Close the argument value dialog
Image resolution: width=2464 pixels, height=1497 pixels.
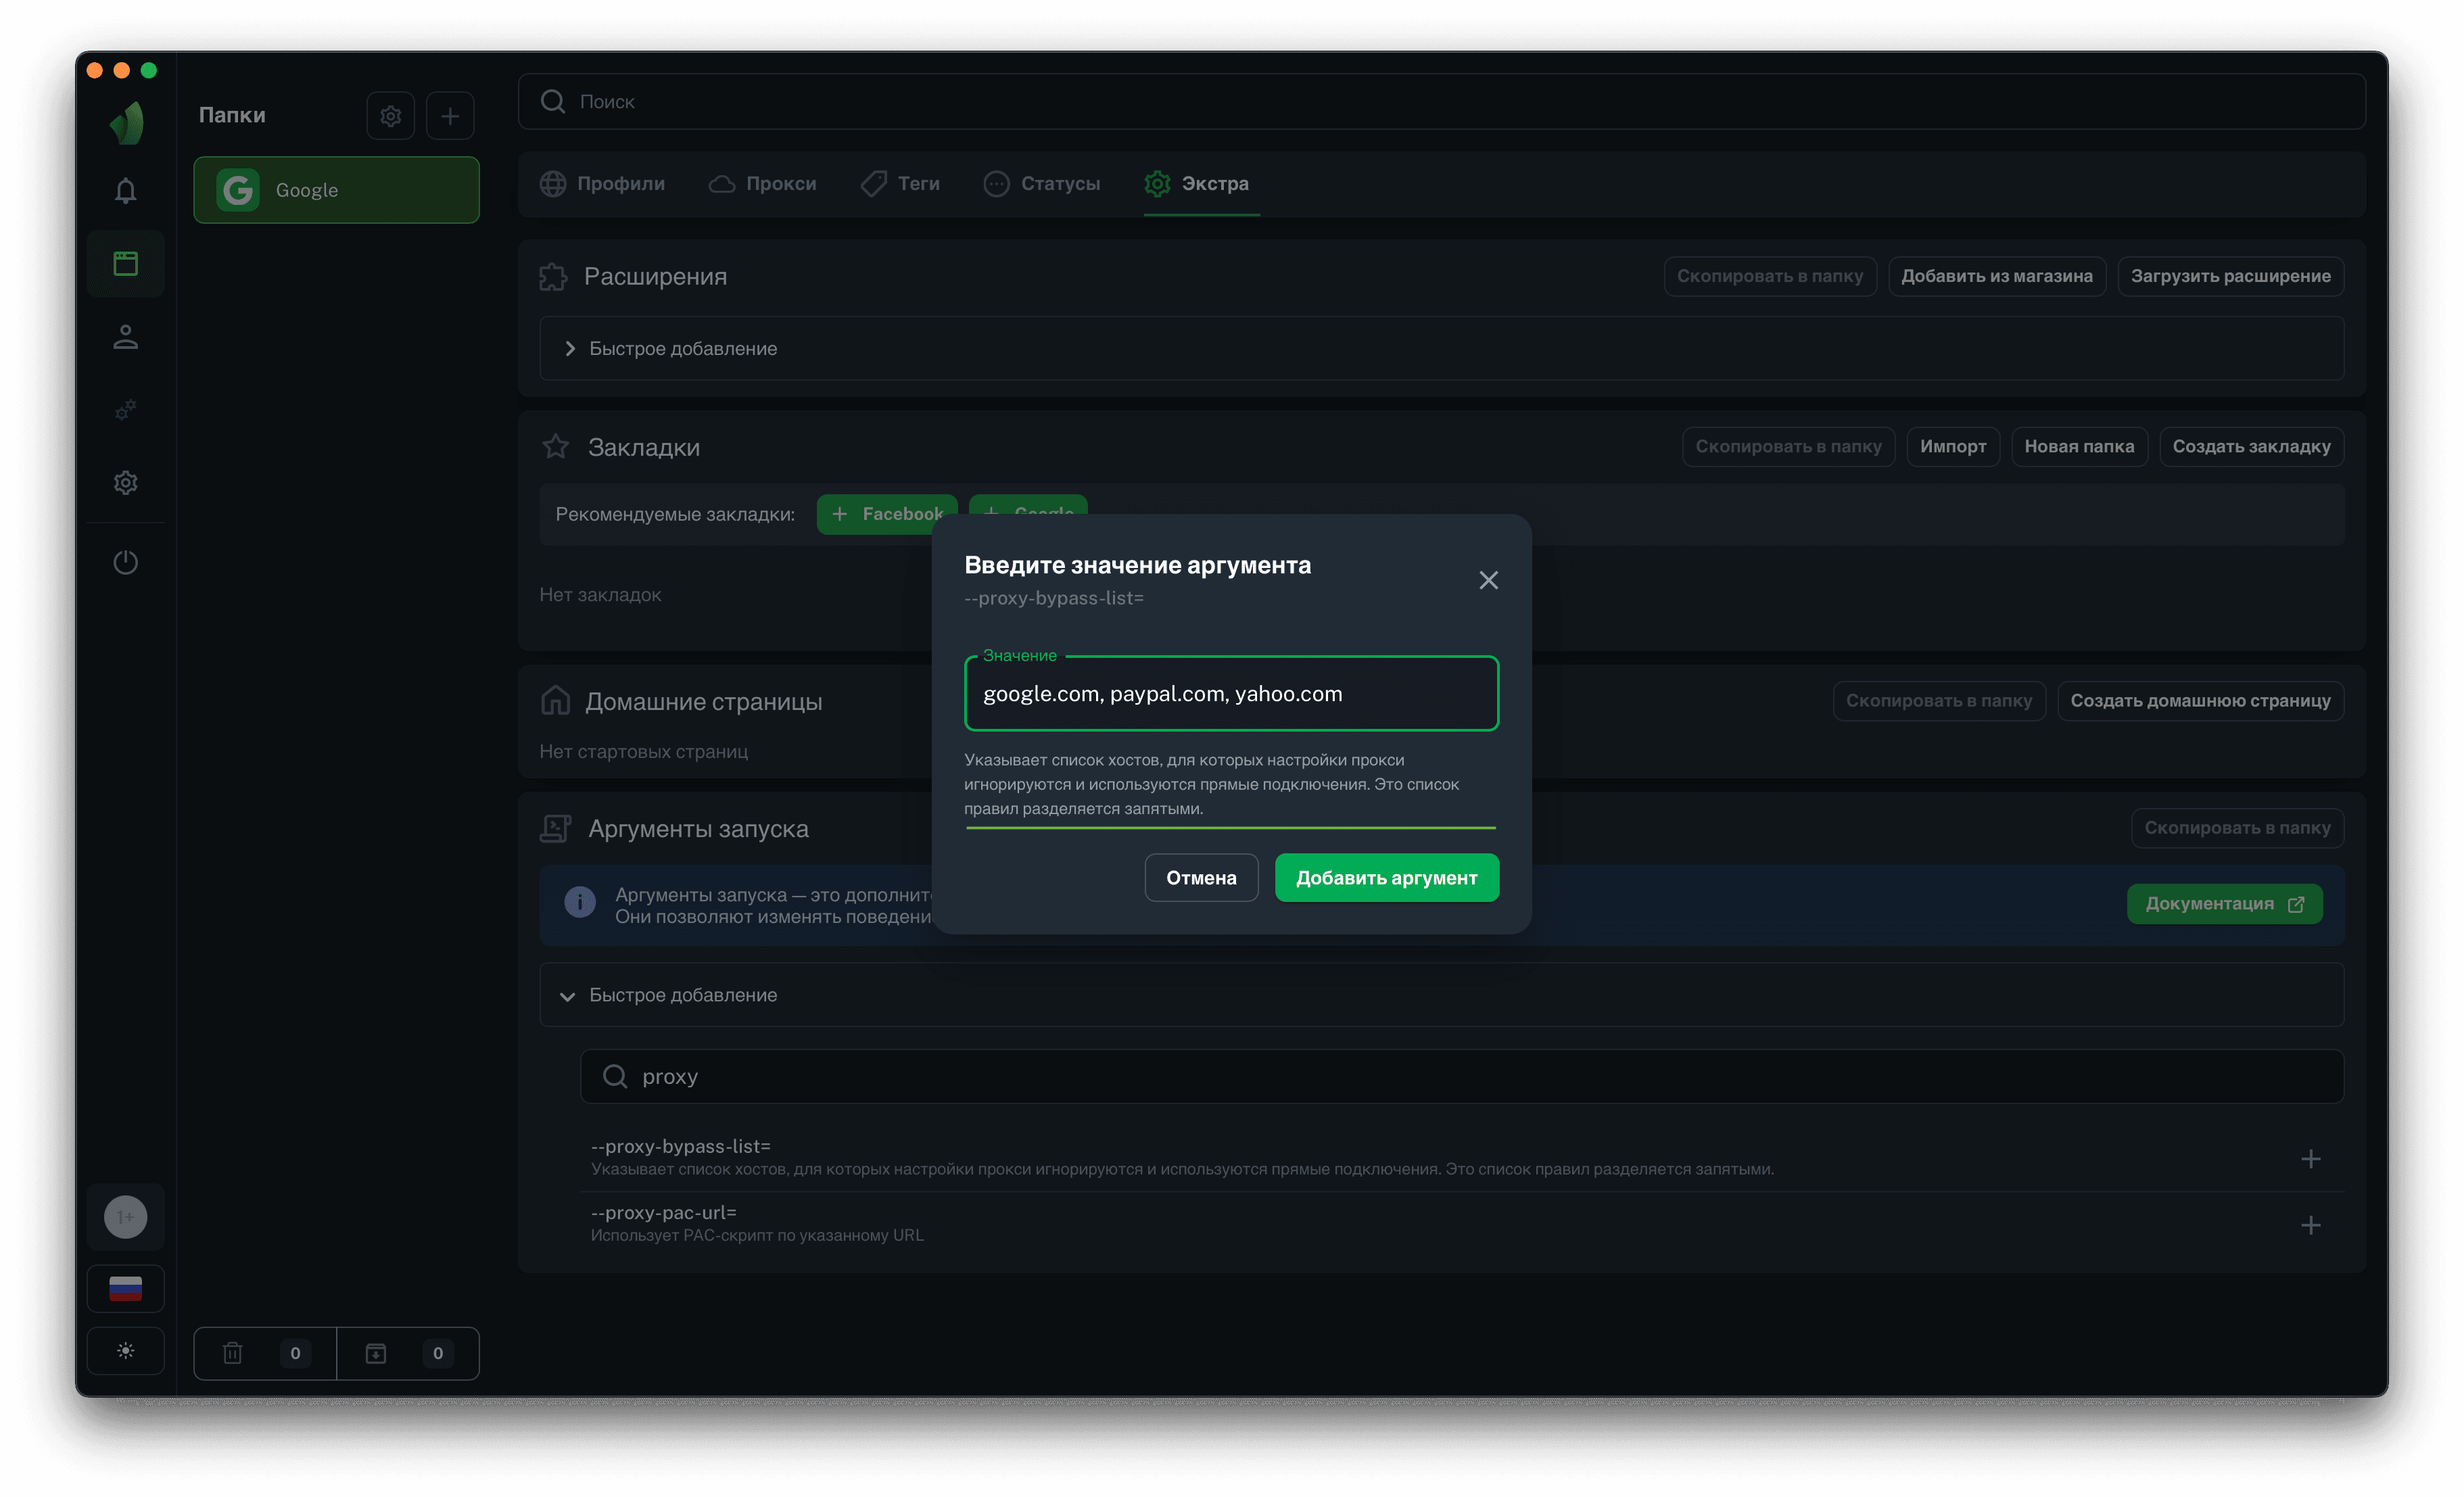point(1488,581)
